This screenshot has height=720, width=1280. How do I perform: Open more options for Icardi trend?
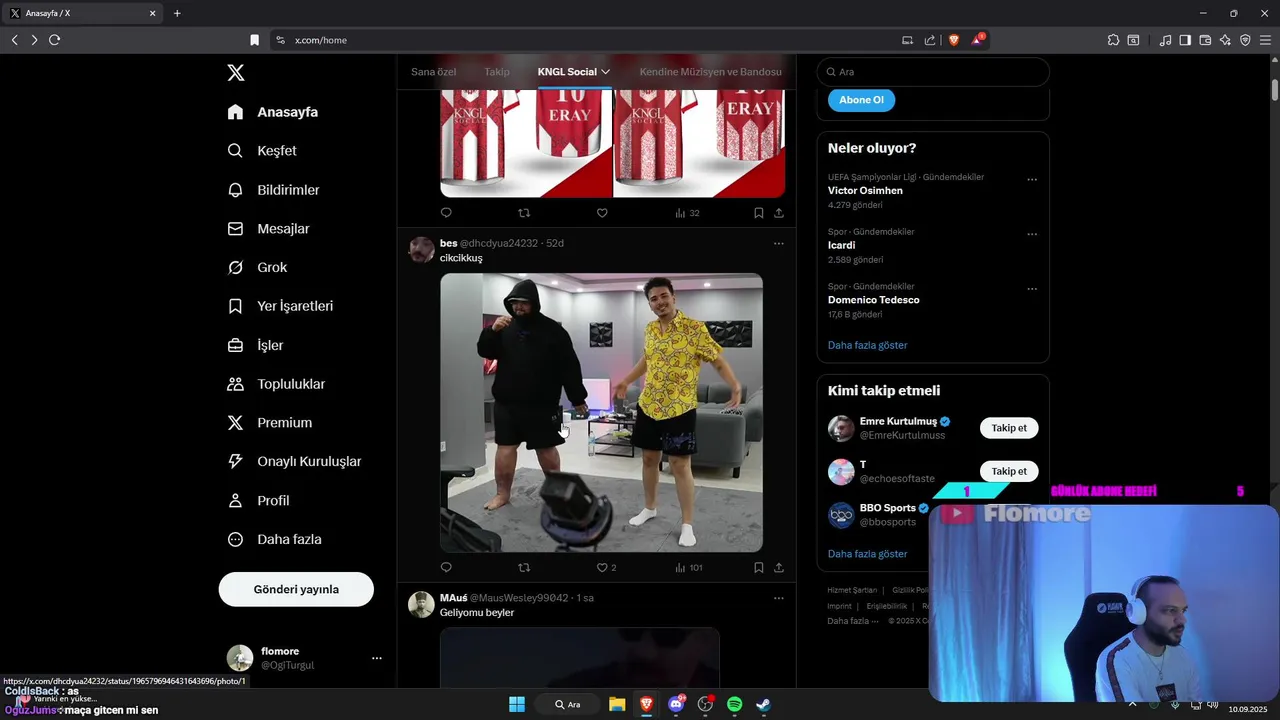(1032, 235)
